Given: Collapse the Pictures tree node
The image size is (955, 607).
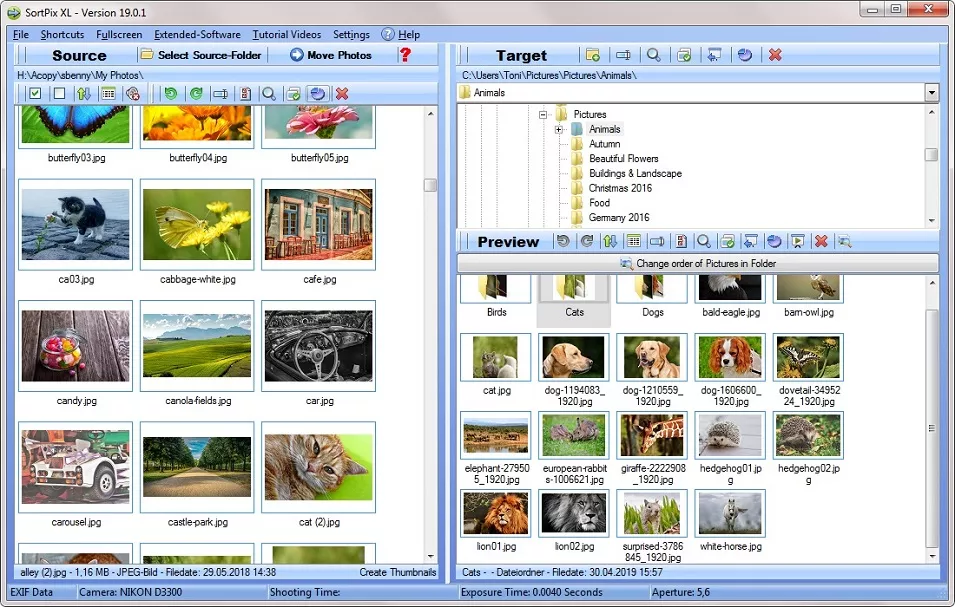Looking at the screenshot, I should tap(543, 114).
